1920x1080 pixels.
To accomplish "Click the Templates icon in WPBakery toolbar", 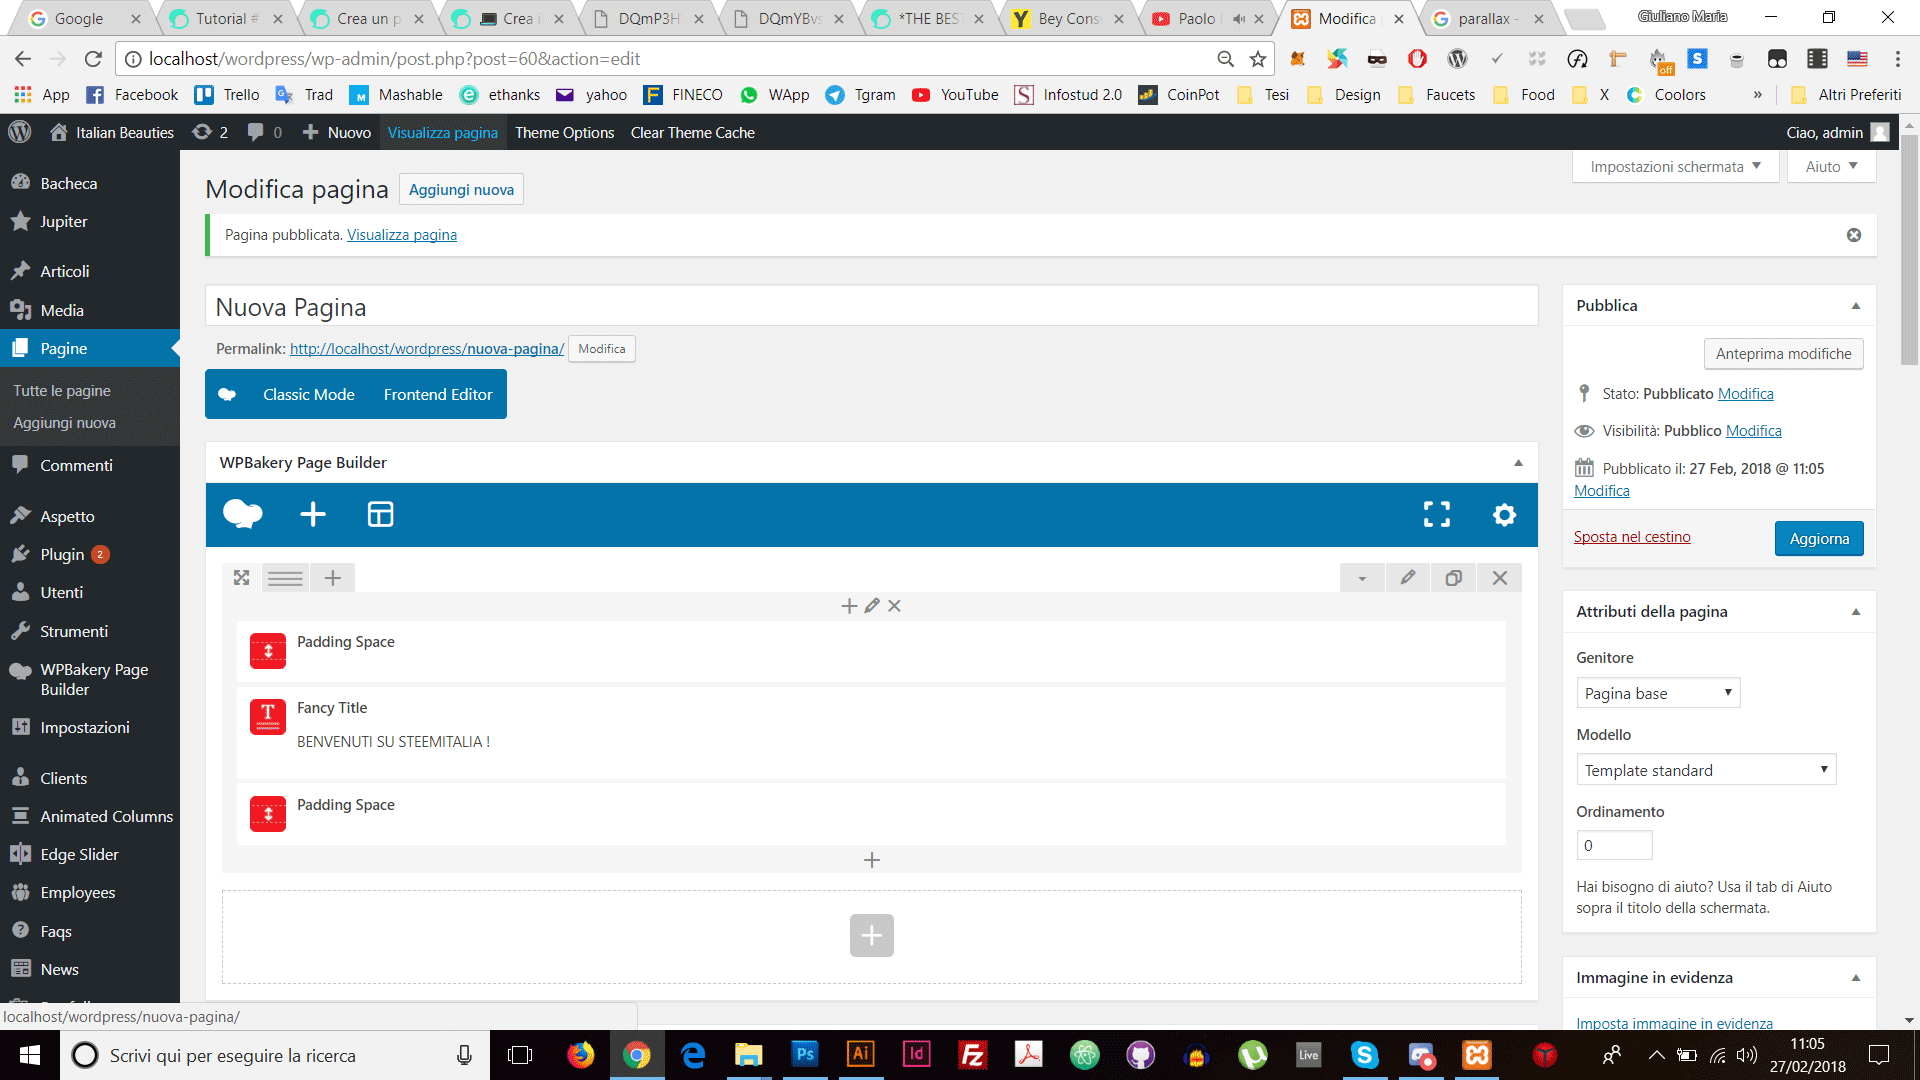I will tap(380, 514).
